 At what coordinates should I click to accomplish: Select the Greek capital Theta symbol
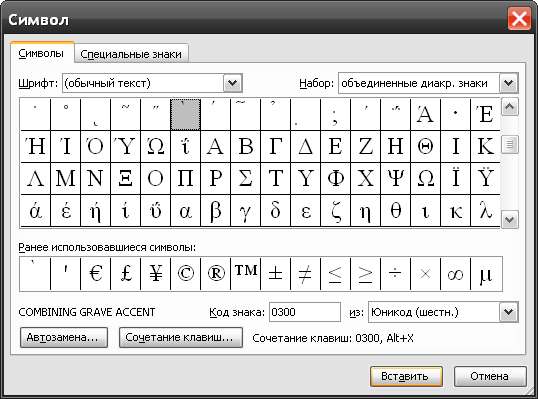tap(425, 146)
